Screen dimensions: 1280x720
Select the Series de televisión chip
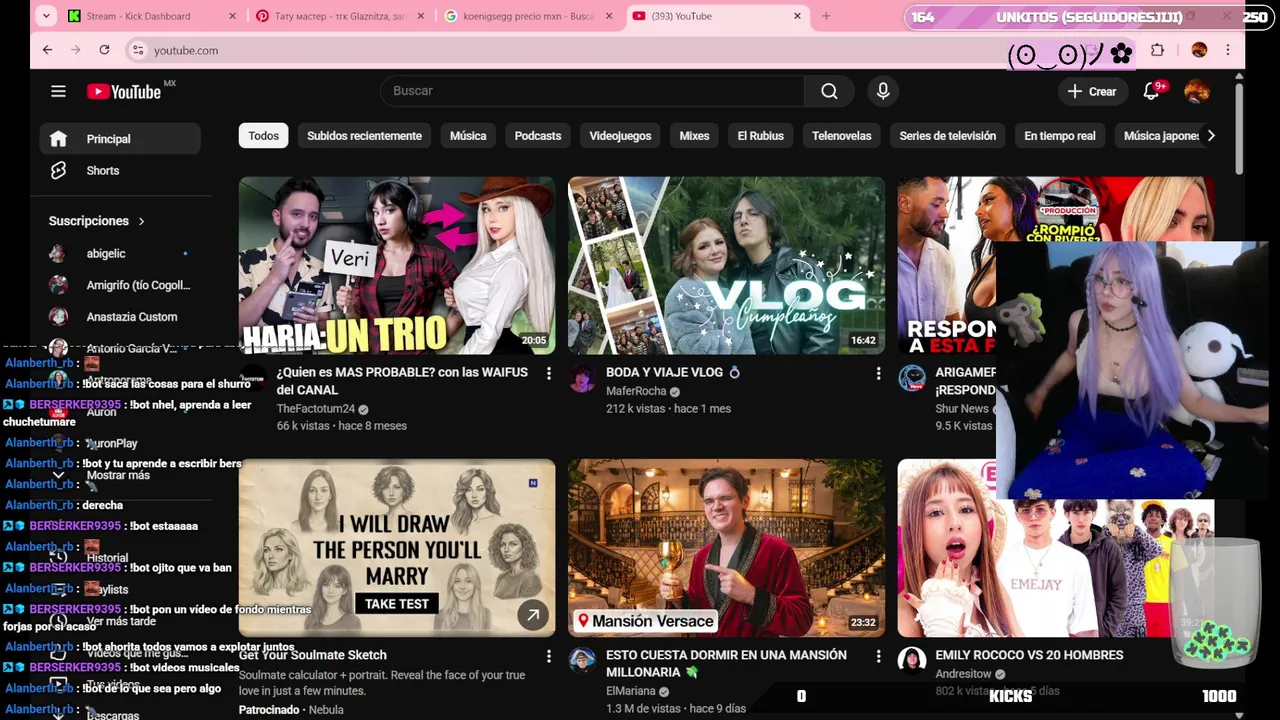[x=948, y=136]
